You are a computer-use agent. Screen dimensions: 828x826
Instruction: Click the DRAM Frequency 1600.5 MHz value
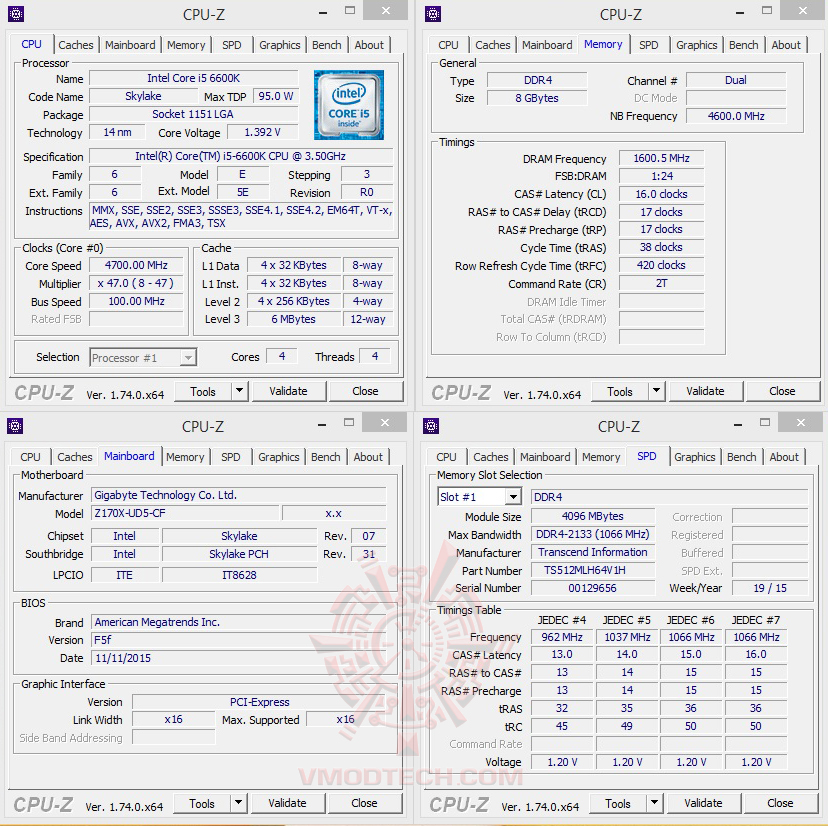[661, 158]
